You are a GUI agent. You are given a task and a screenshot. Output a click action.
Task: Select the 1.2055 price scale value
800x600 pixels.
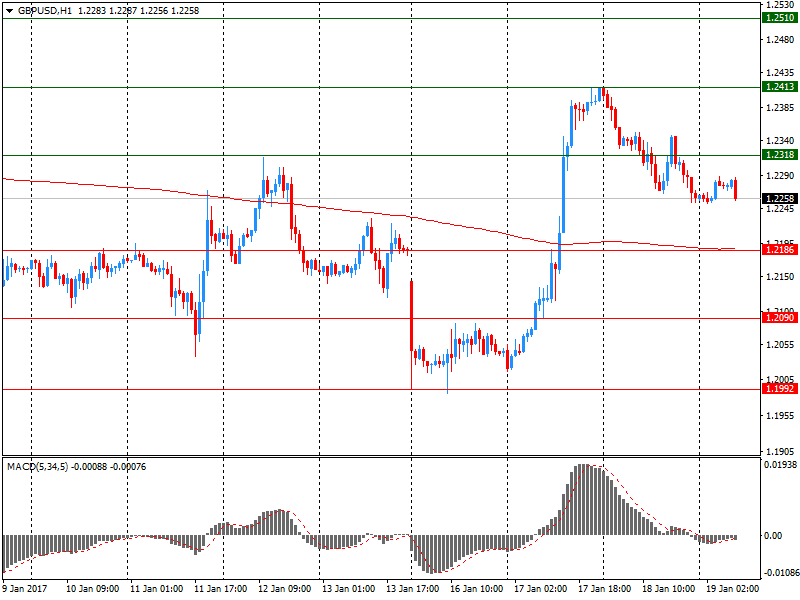point(780,345)
